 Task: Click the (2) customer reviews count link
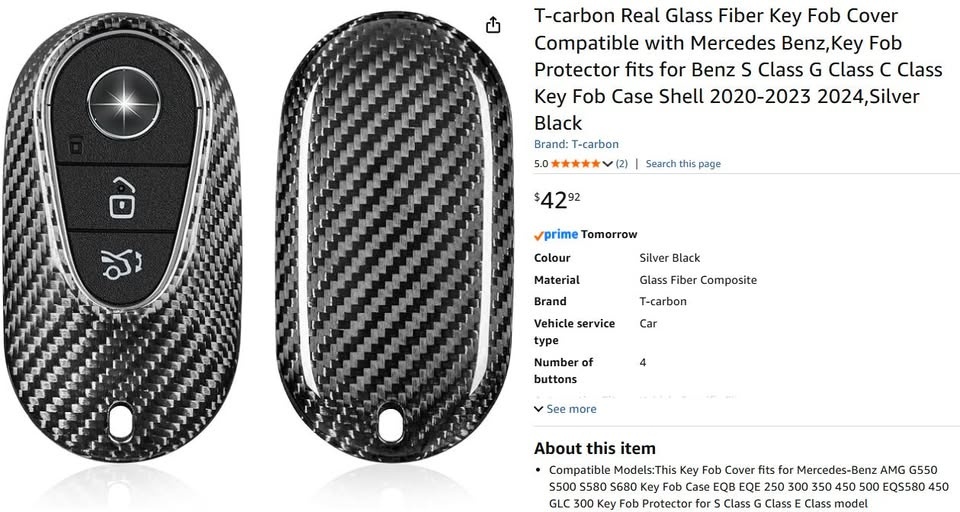click(x=621, y=164)
